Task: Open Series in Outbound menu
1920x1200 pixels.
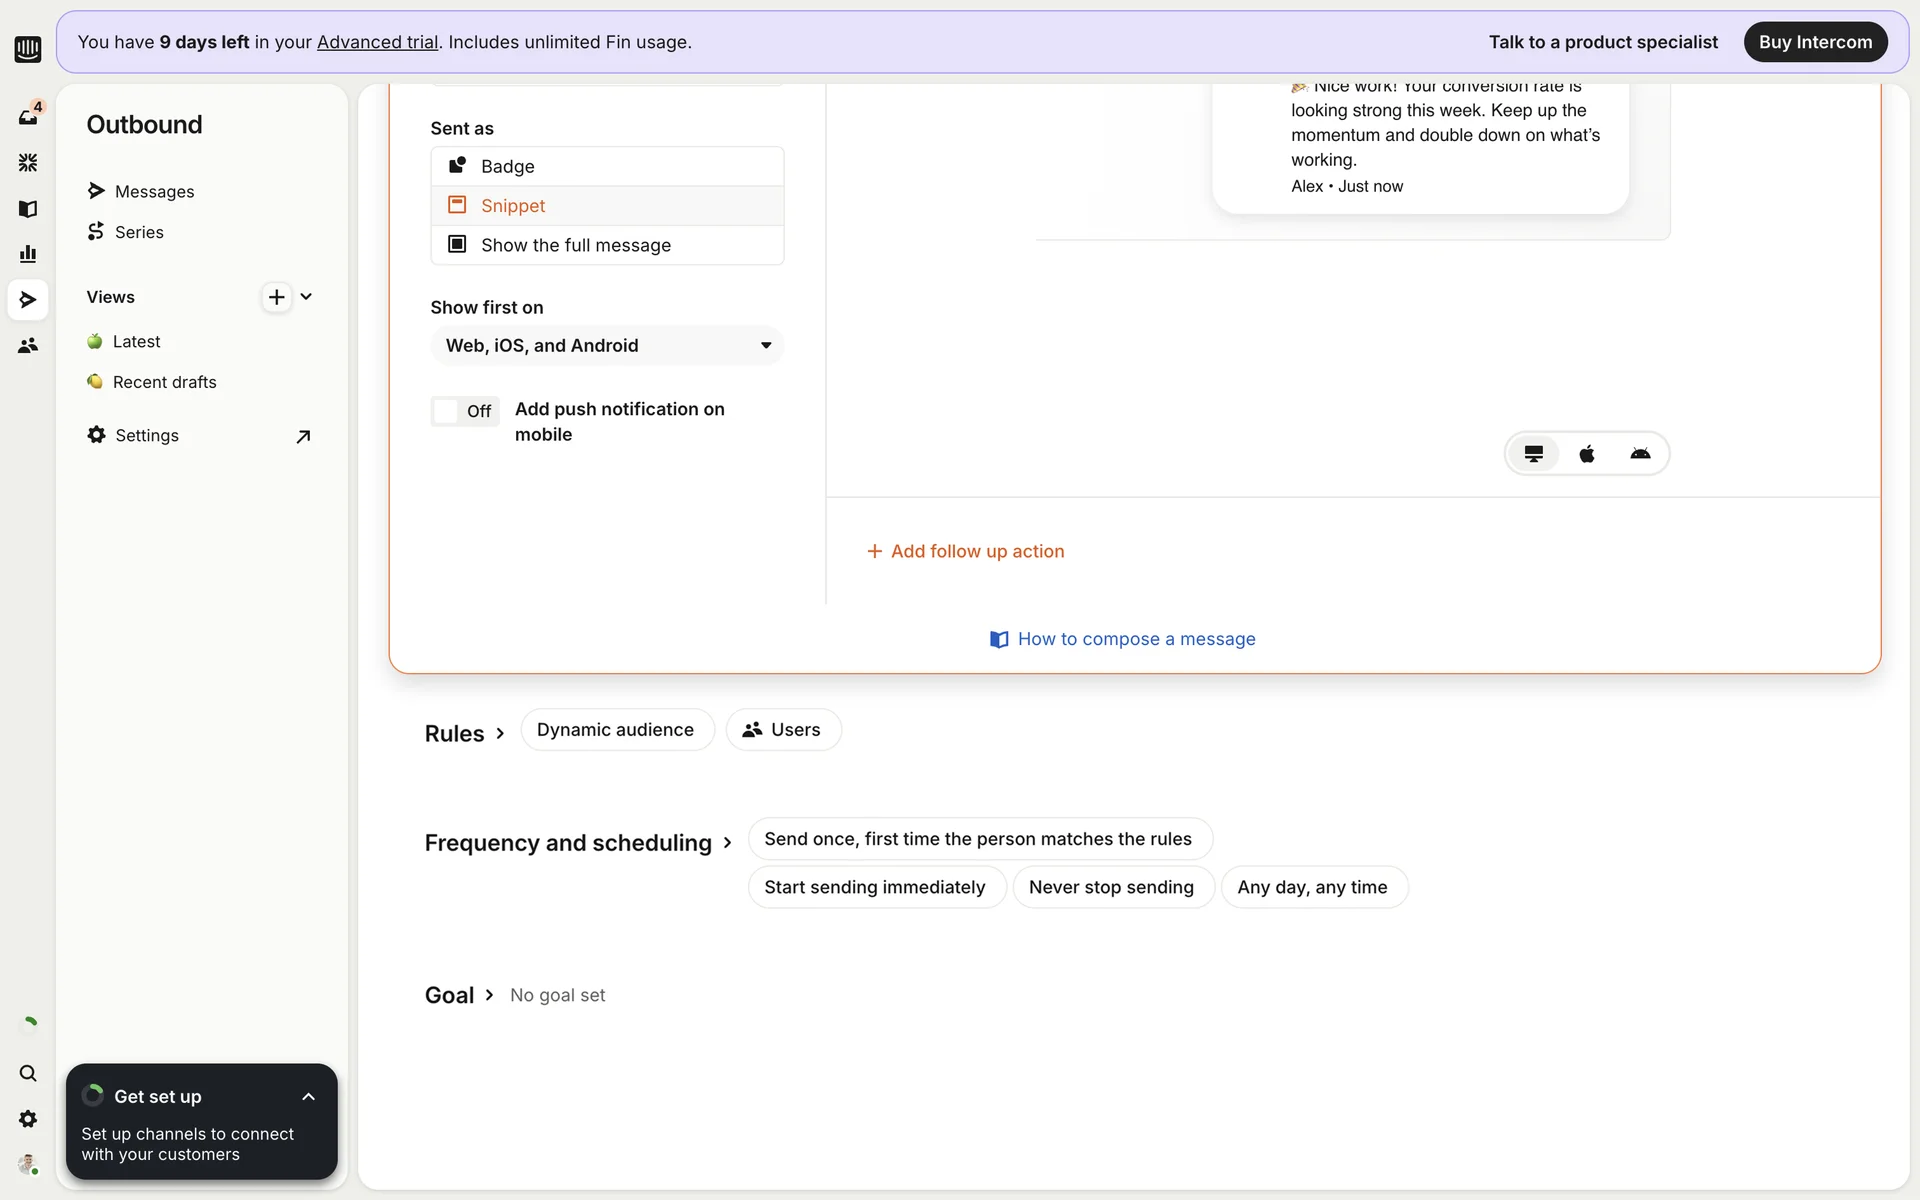Action: point(139,232)
